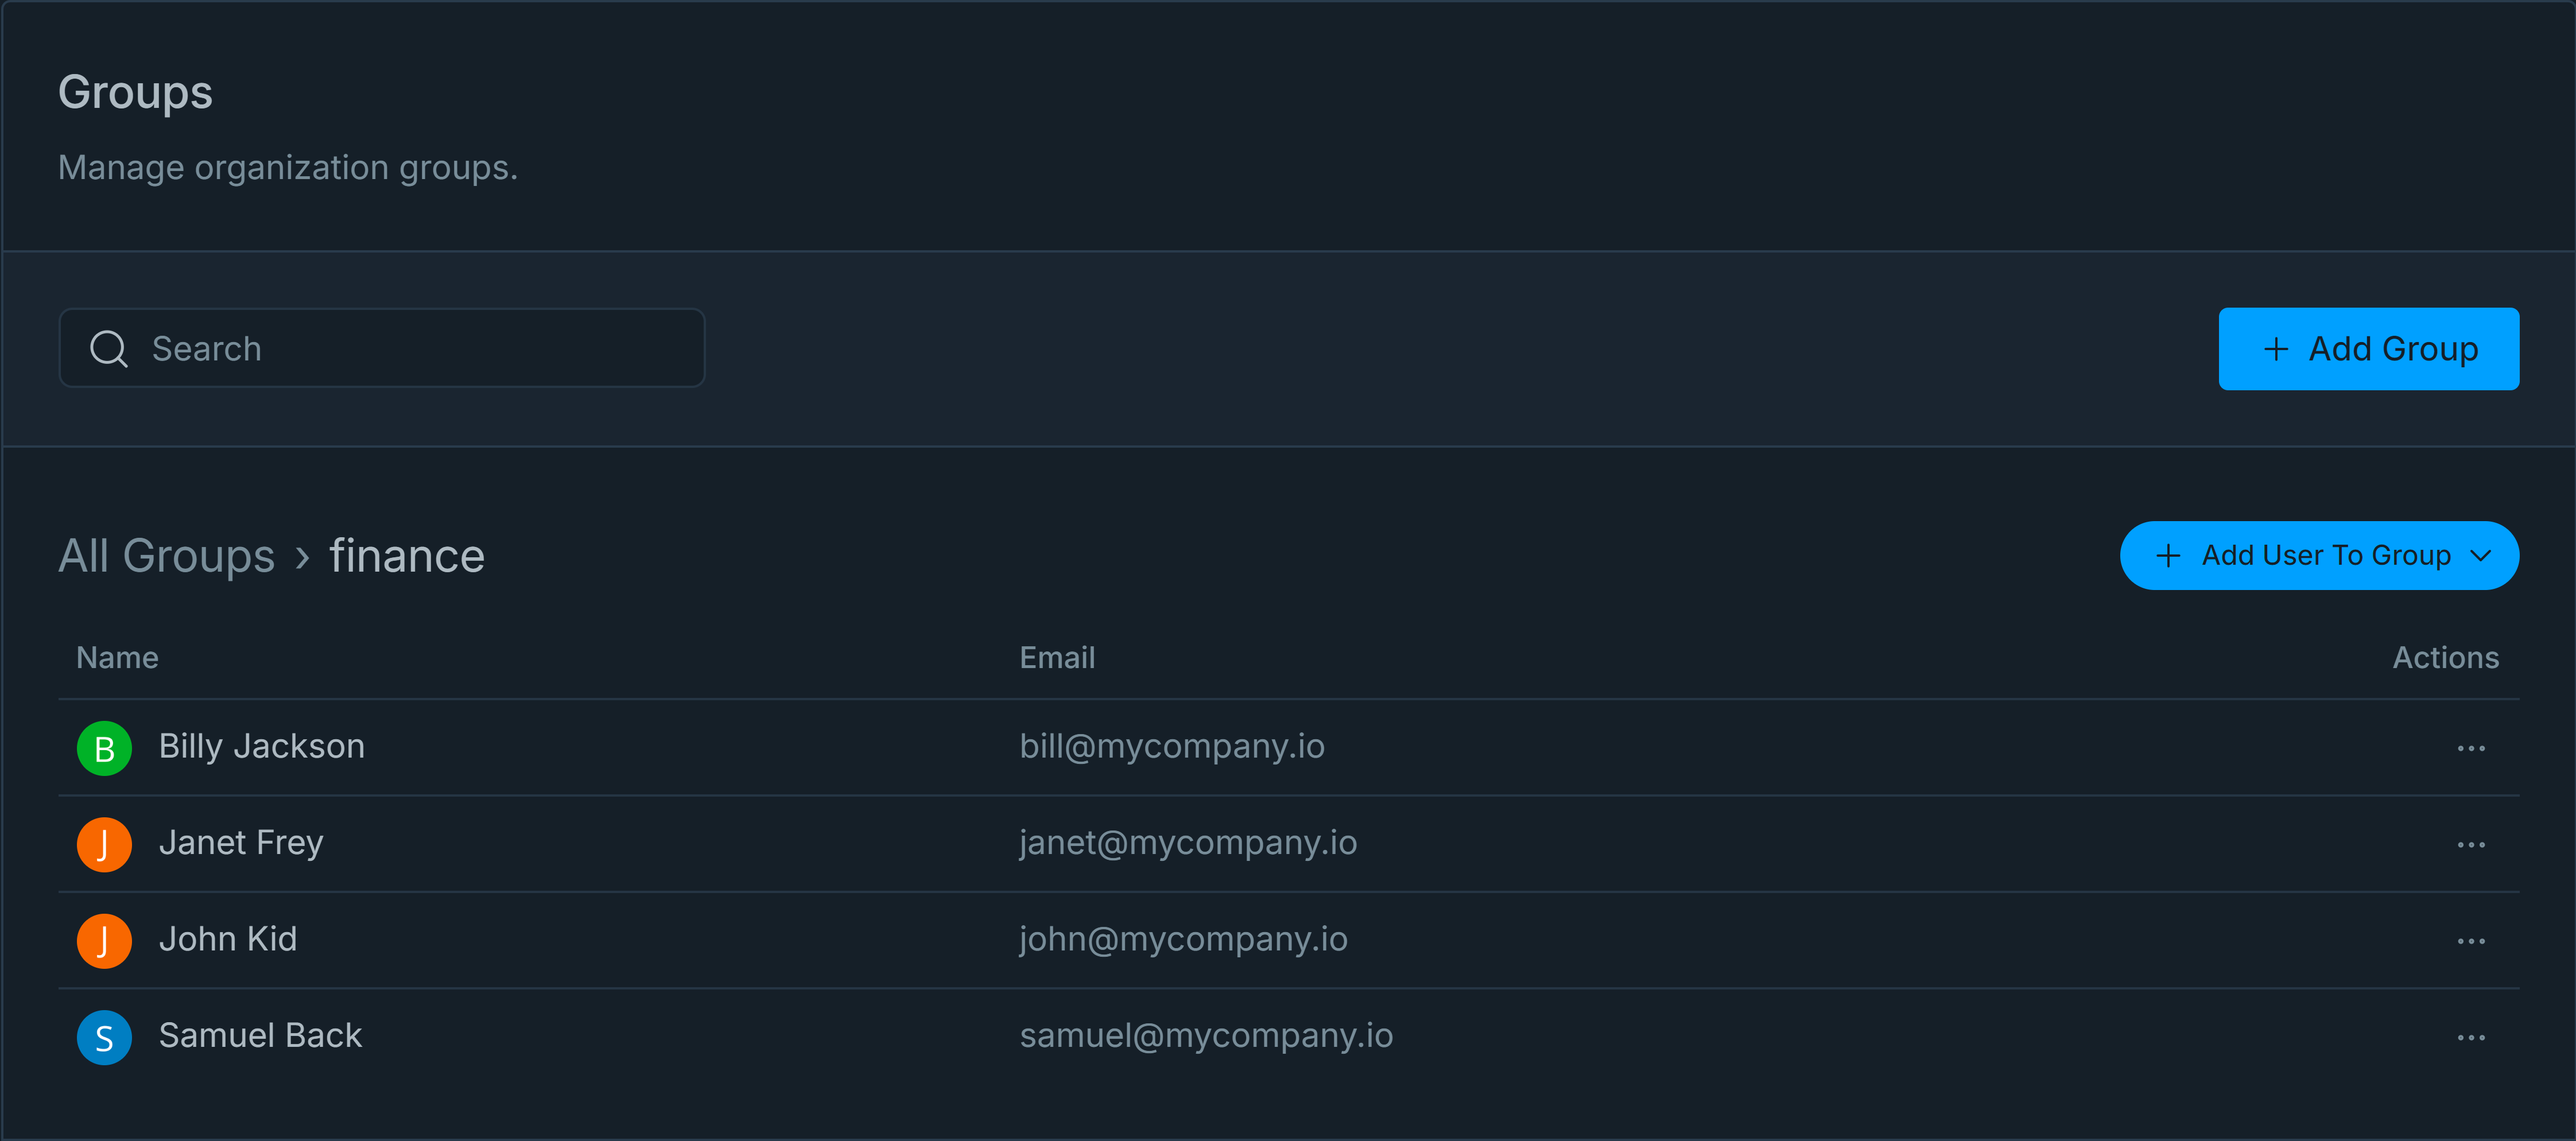Open the actions menu for Janet Frey

click(x=2470, y=845)
